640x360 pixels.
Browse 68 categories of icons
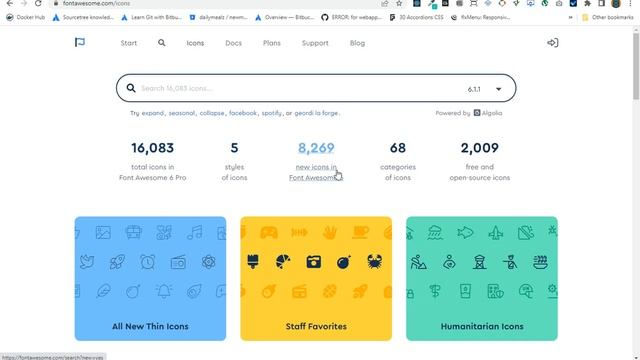click(398, 161)
